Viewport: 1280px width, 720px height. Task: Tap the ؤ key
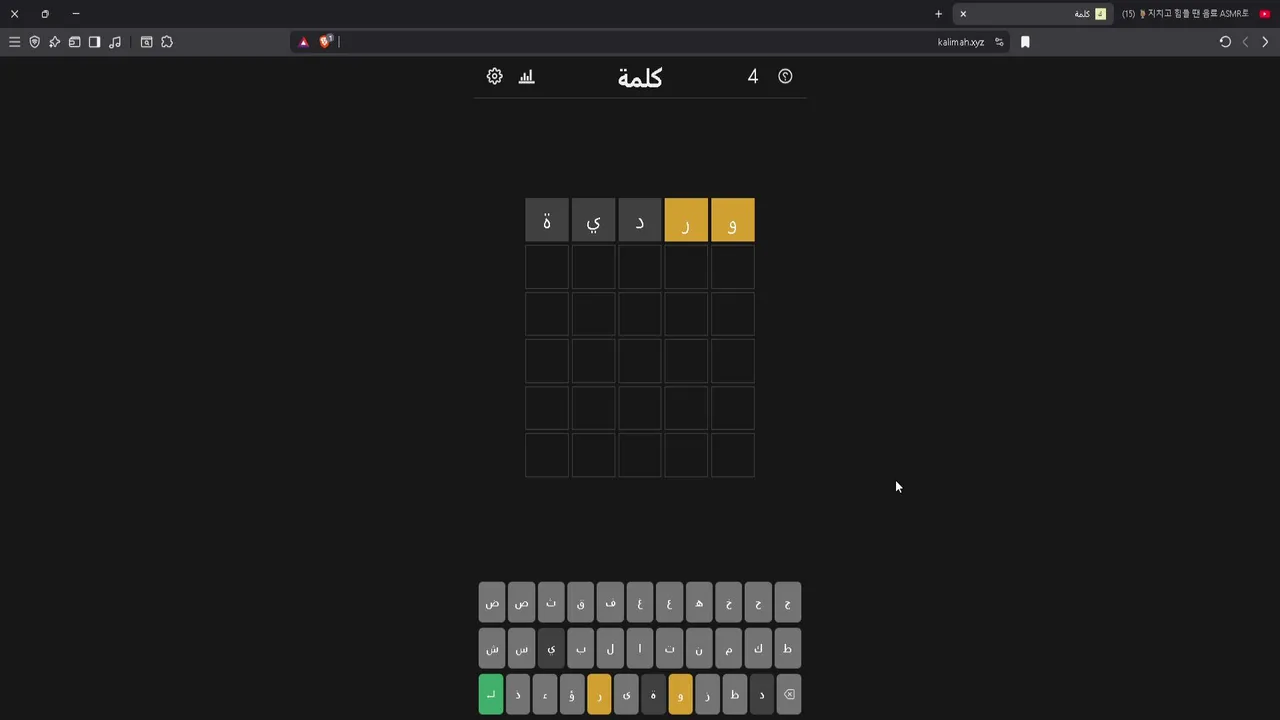pos(572,694)
